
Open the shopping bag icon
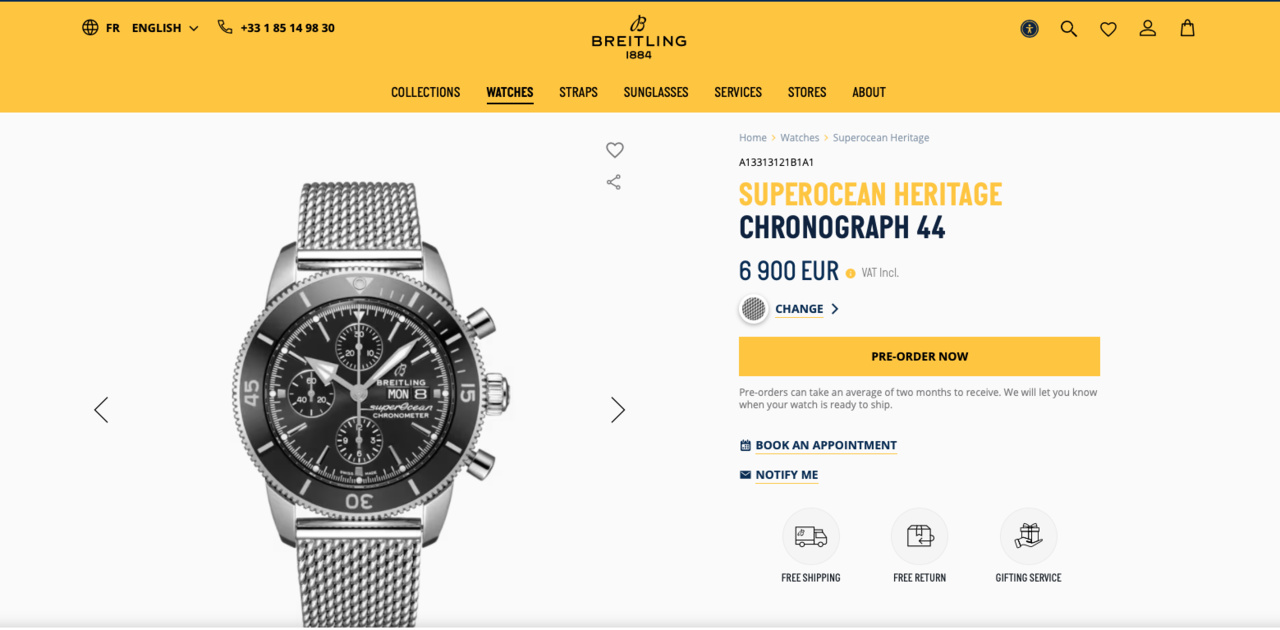coord(1187,28)
